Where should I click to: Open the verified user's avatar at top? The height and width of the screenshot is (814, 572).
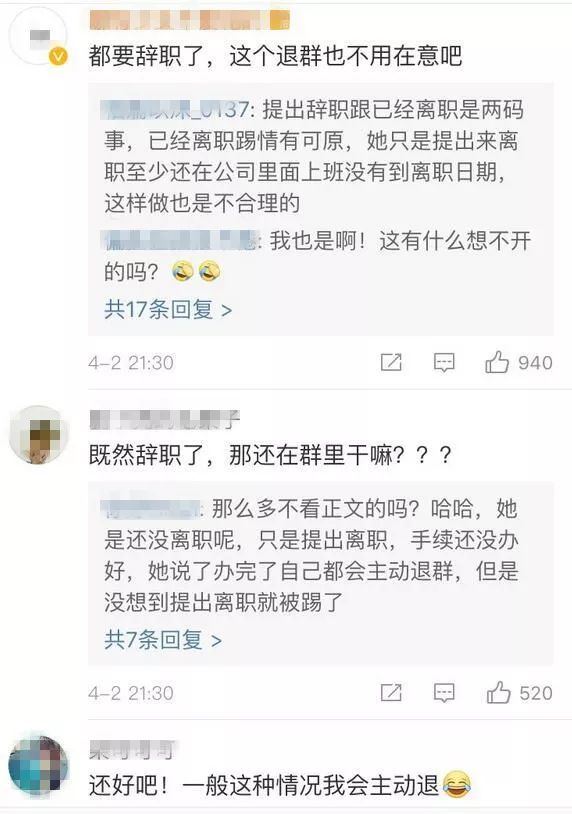tap(38, 36)
